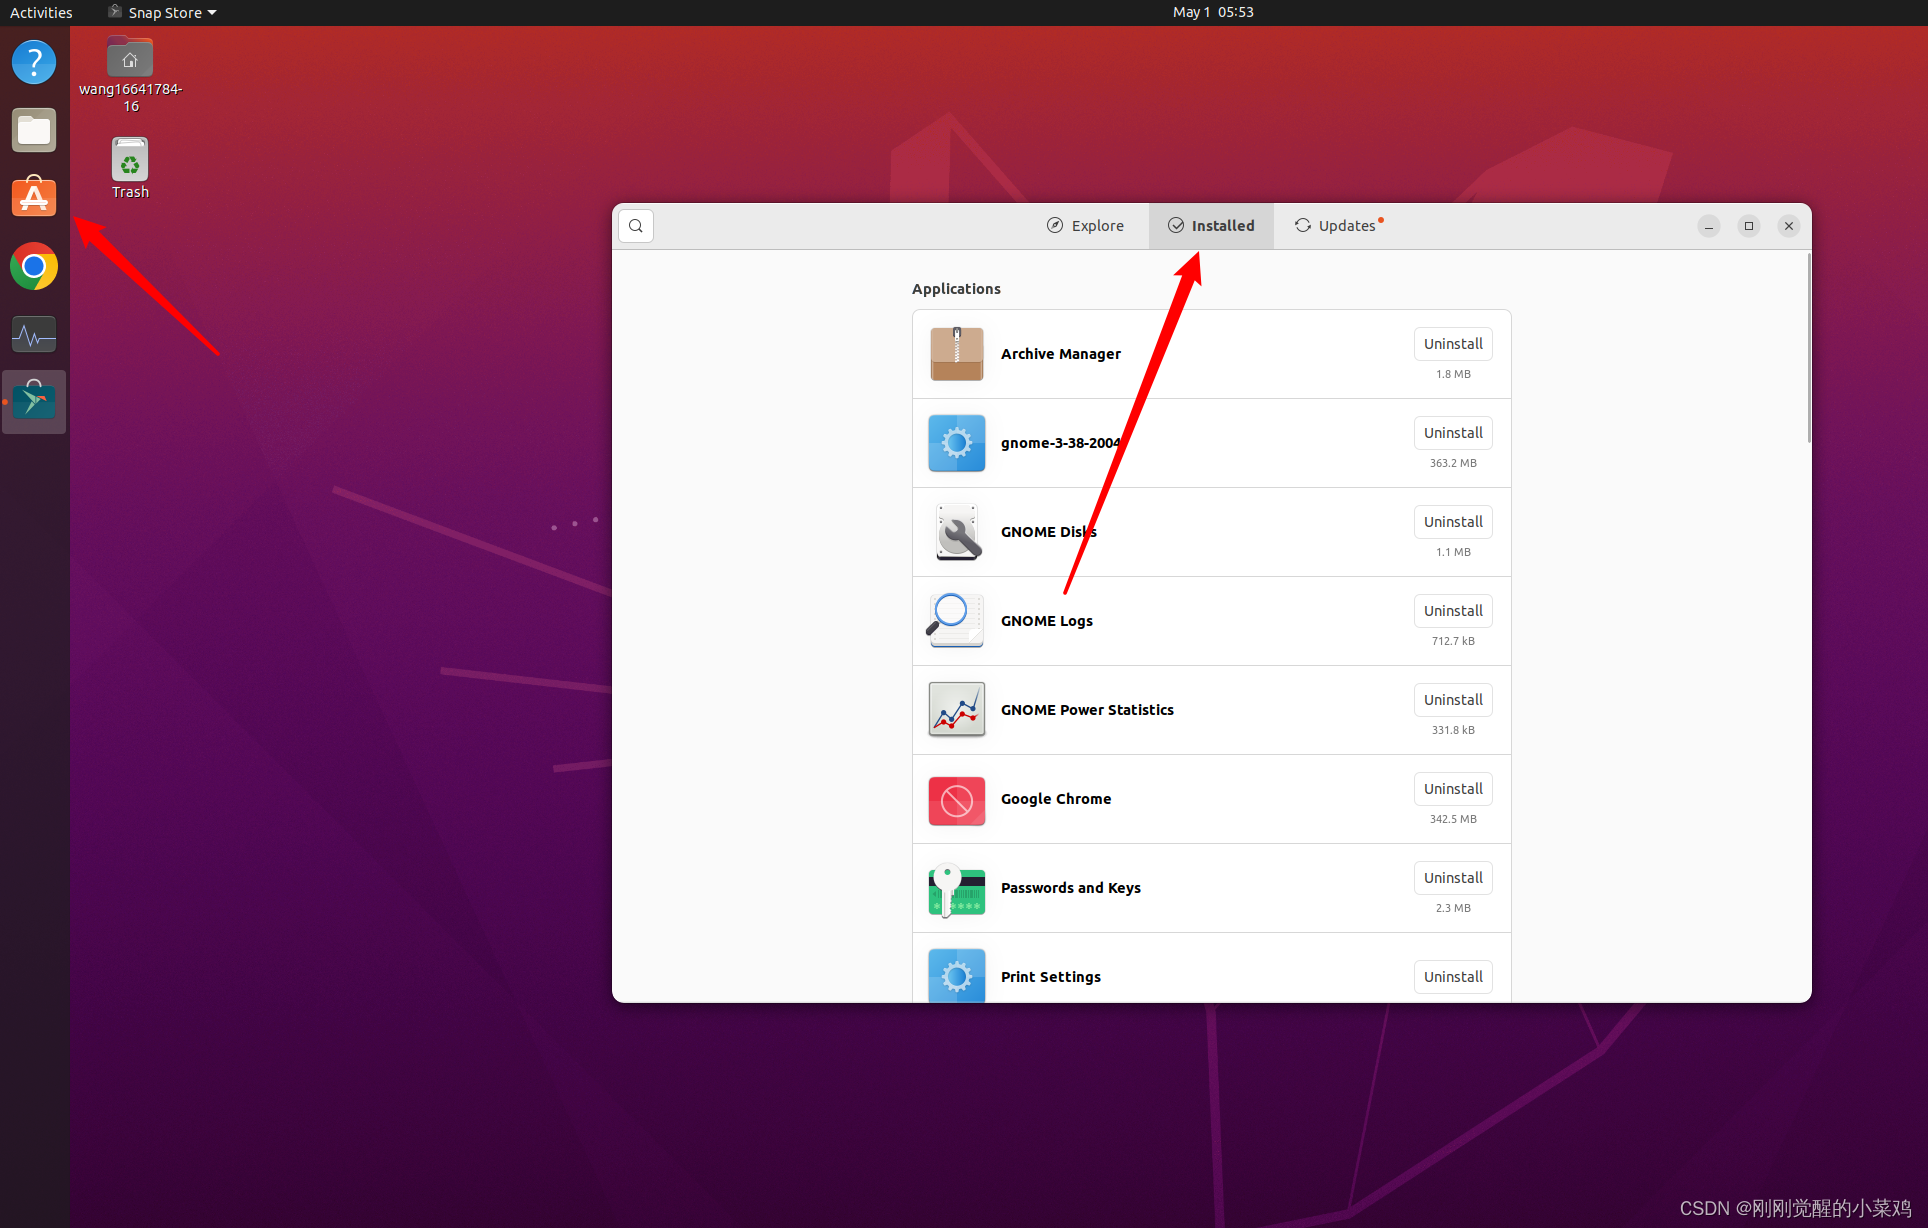Click the GNOME Power Statistics chart icon

(x=956, y=710)
